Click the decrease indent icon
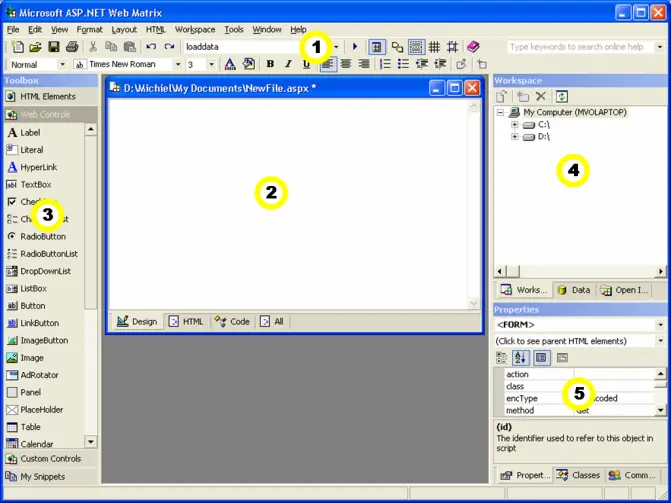The image size is (671, 503). pyautogui.click(x=422, y=64)
